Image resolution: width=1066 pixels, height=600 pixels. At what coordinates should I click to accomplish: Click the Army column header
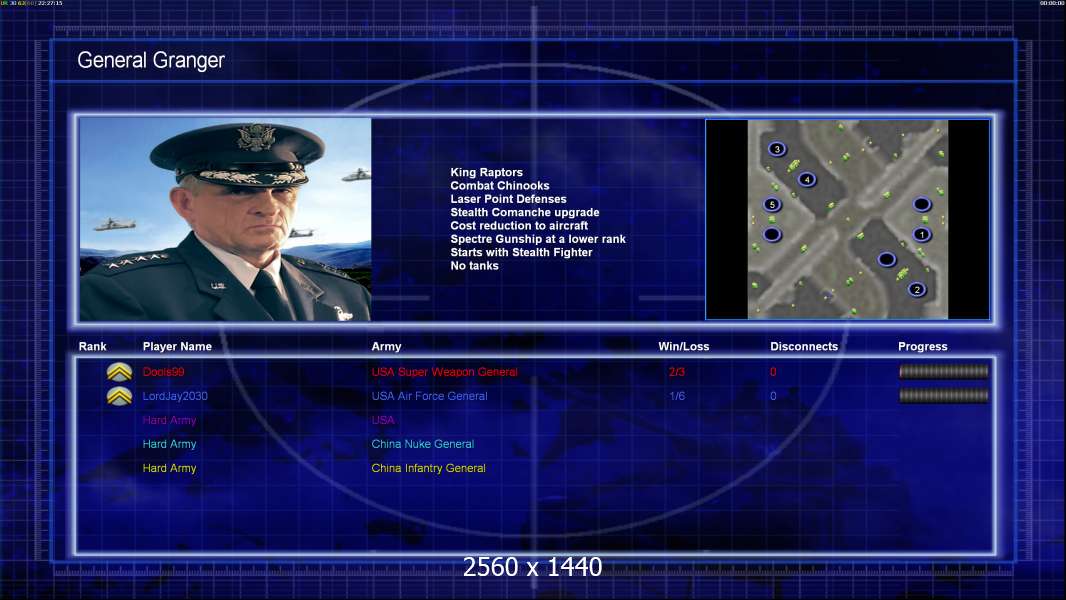386,347
